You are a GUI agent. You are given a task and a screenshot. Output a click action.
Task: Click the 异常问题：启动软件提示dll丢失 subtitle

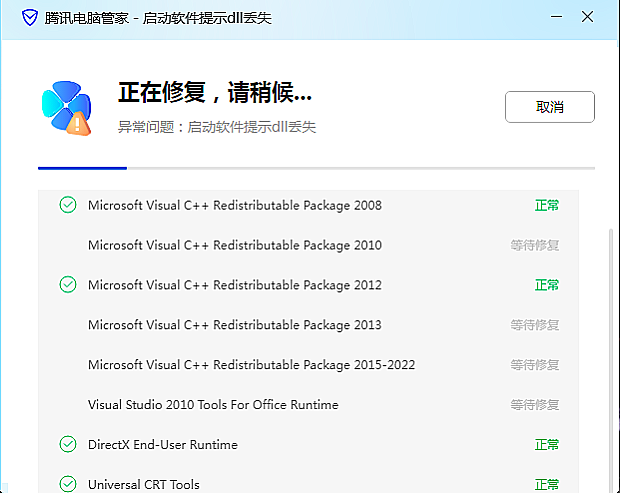[217, 127]
